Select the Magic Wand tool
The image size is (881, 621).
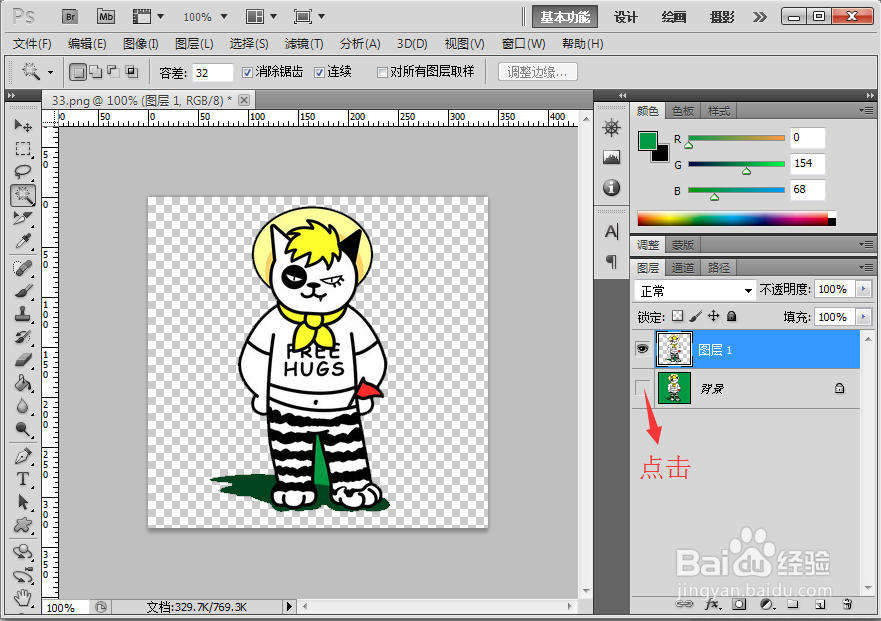click(22, 195)
